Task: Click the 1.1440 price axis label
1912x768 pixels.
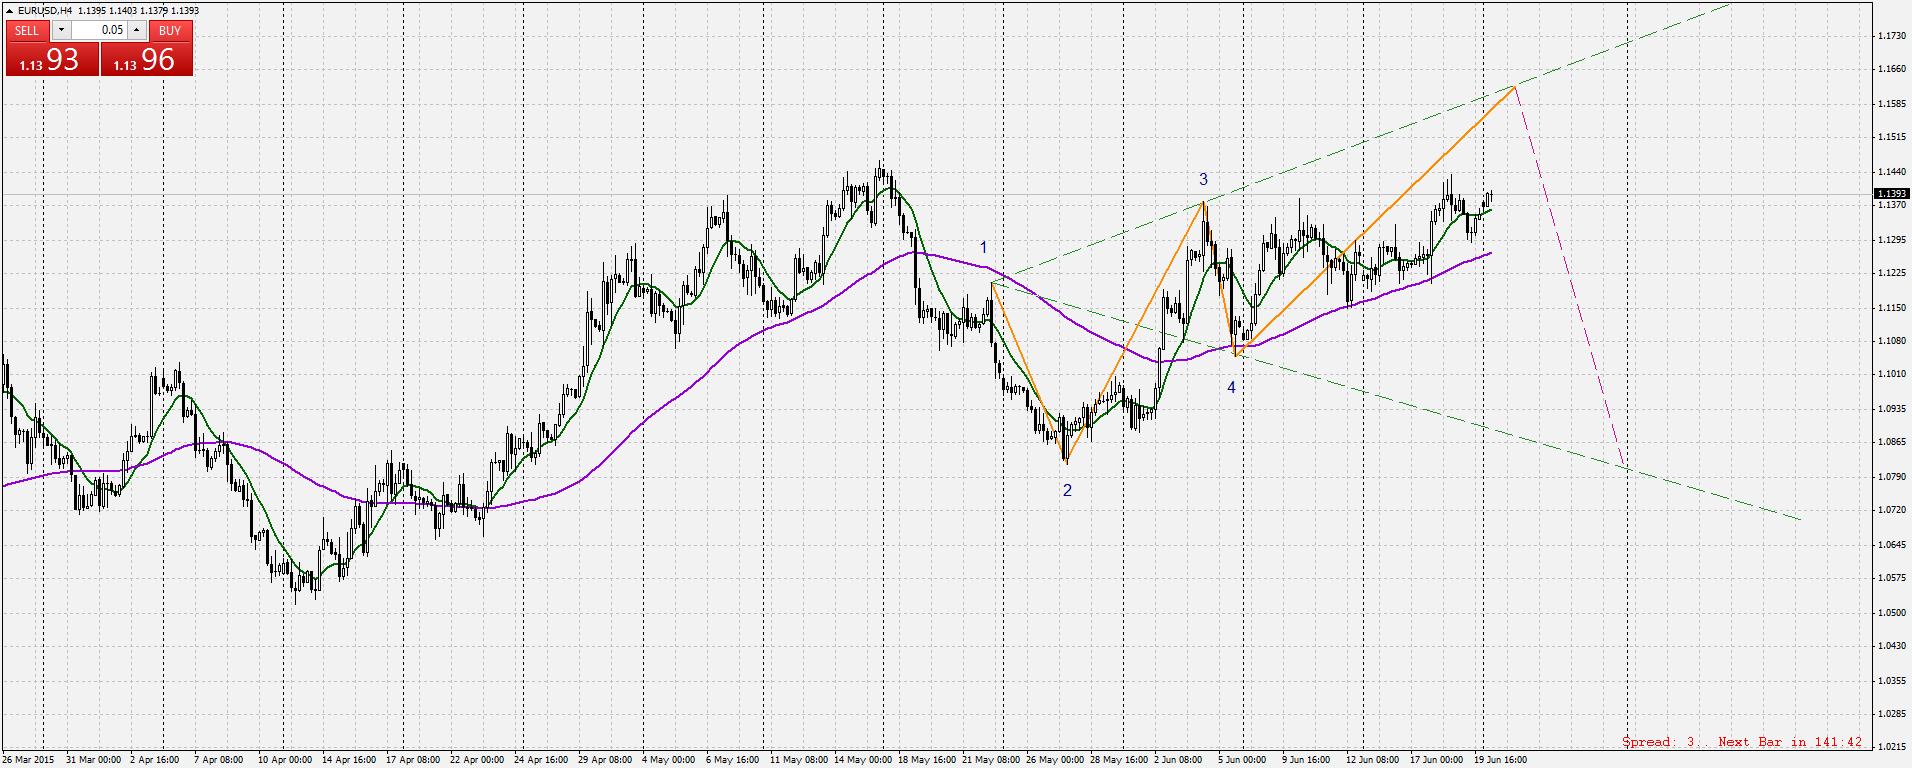Action: pyautogui.click(x=1890, y=172)
